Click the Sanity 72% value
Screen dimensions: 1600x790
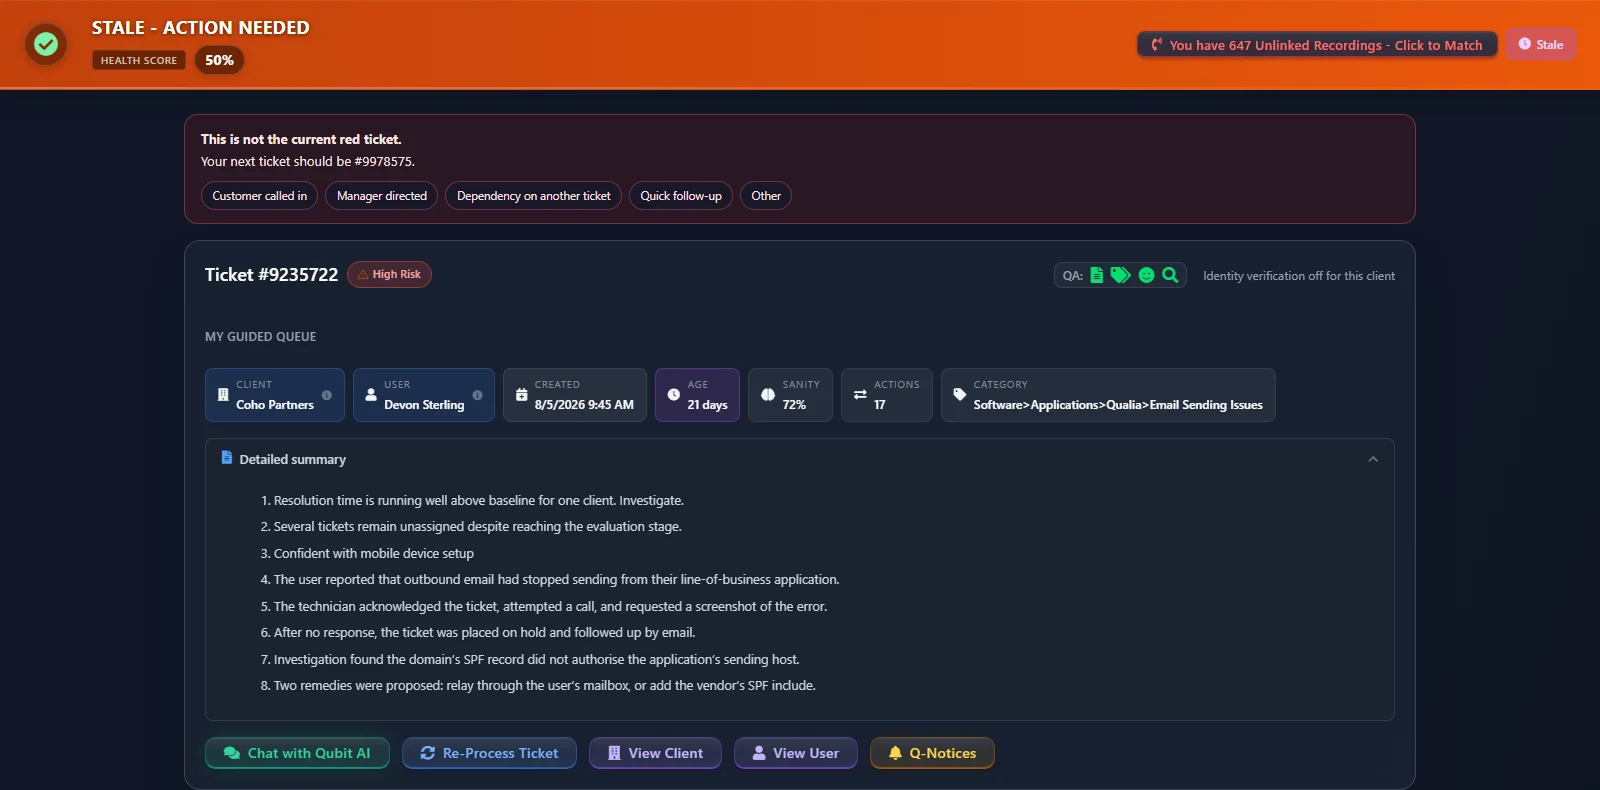794,405
